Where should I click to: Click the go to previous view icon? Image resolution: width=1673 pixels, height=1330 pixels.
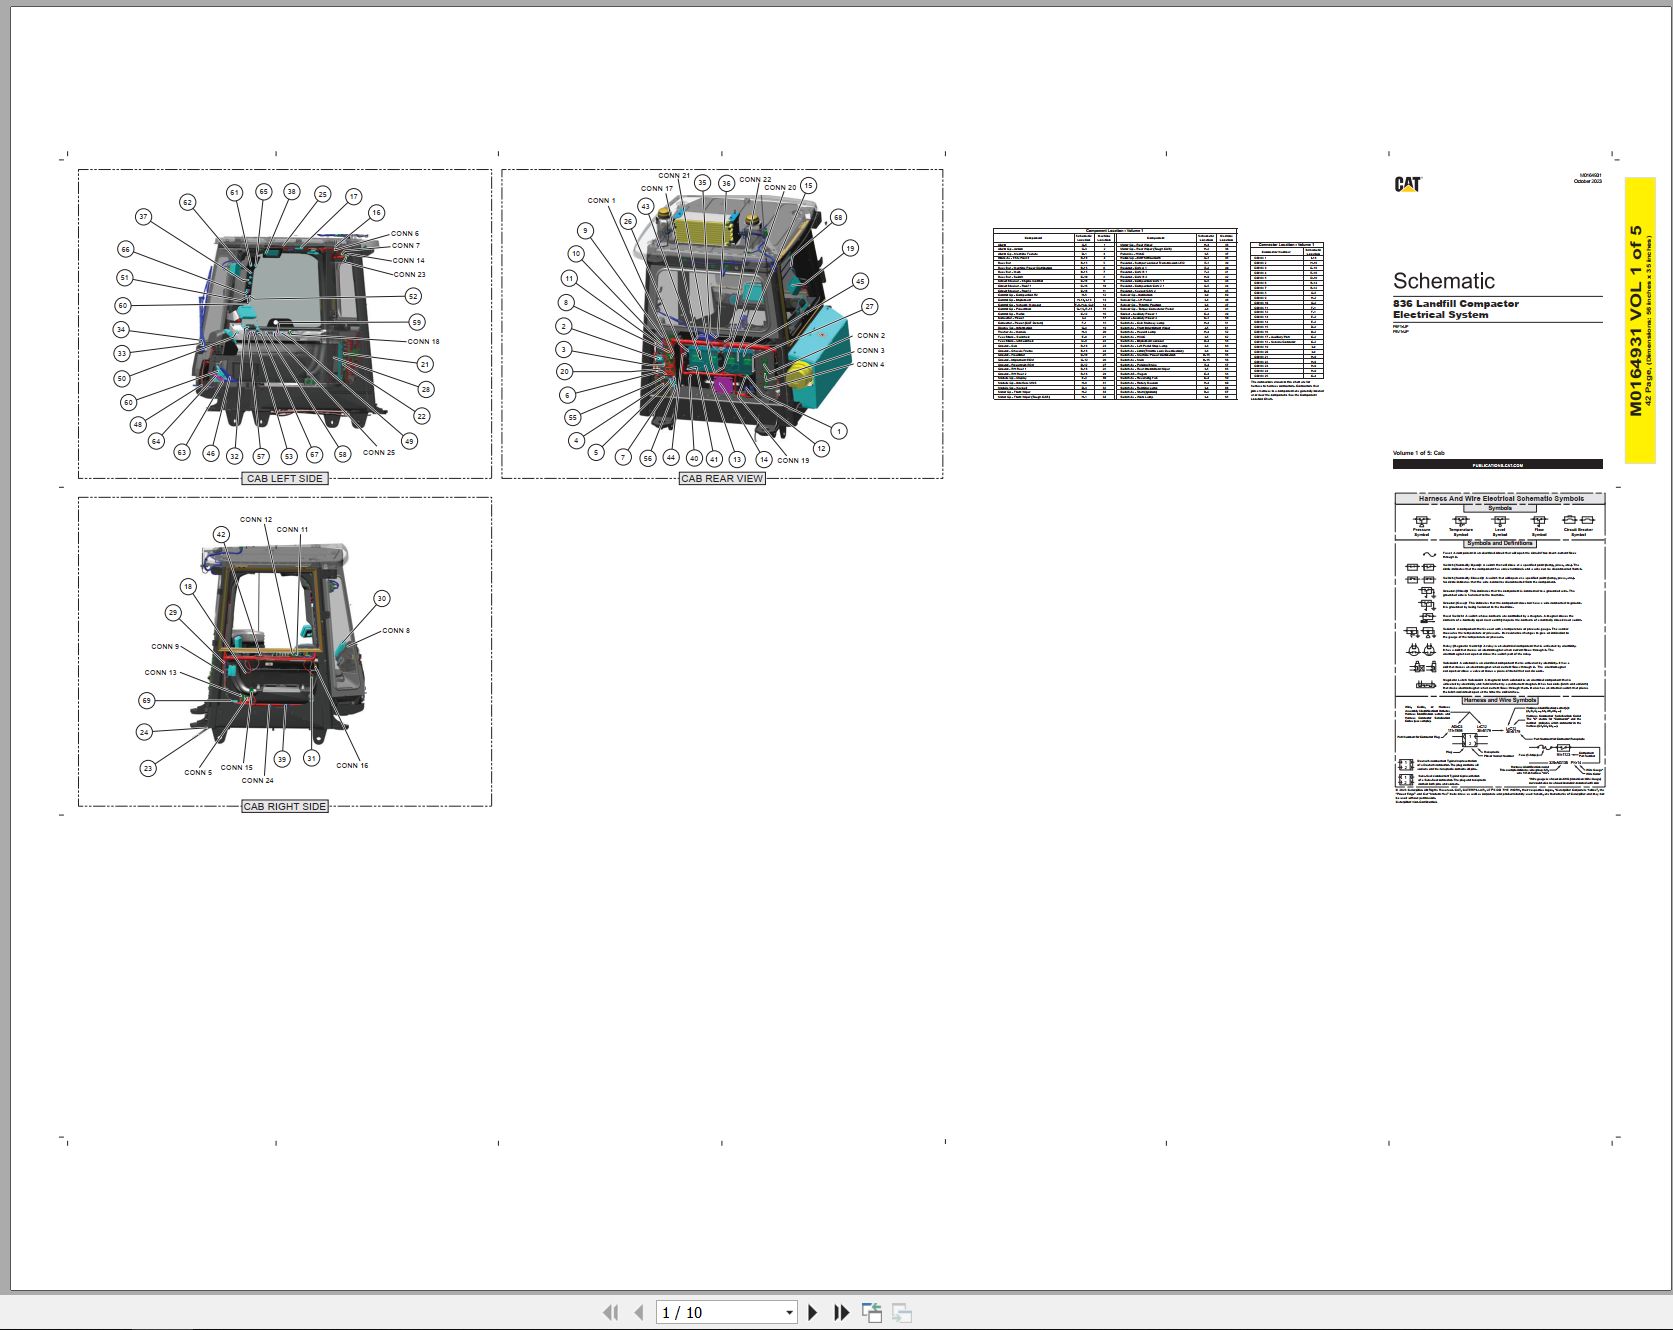(872, 1312)
